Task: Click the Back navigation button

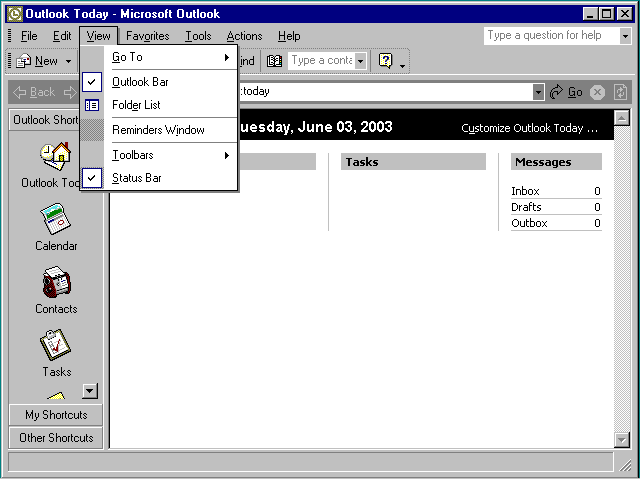Action: [34, 92]
